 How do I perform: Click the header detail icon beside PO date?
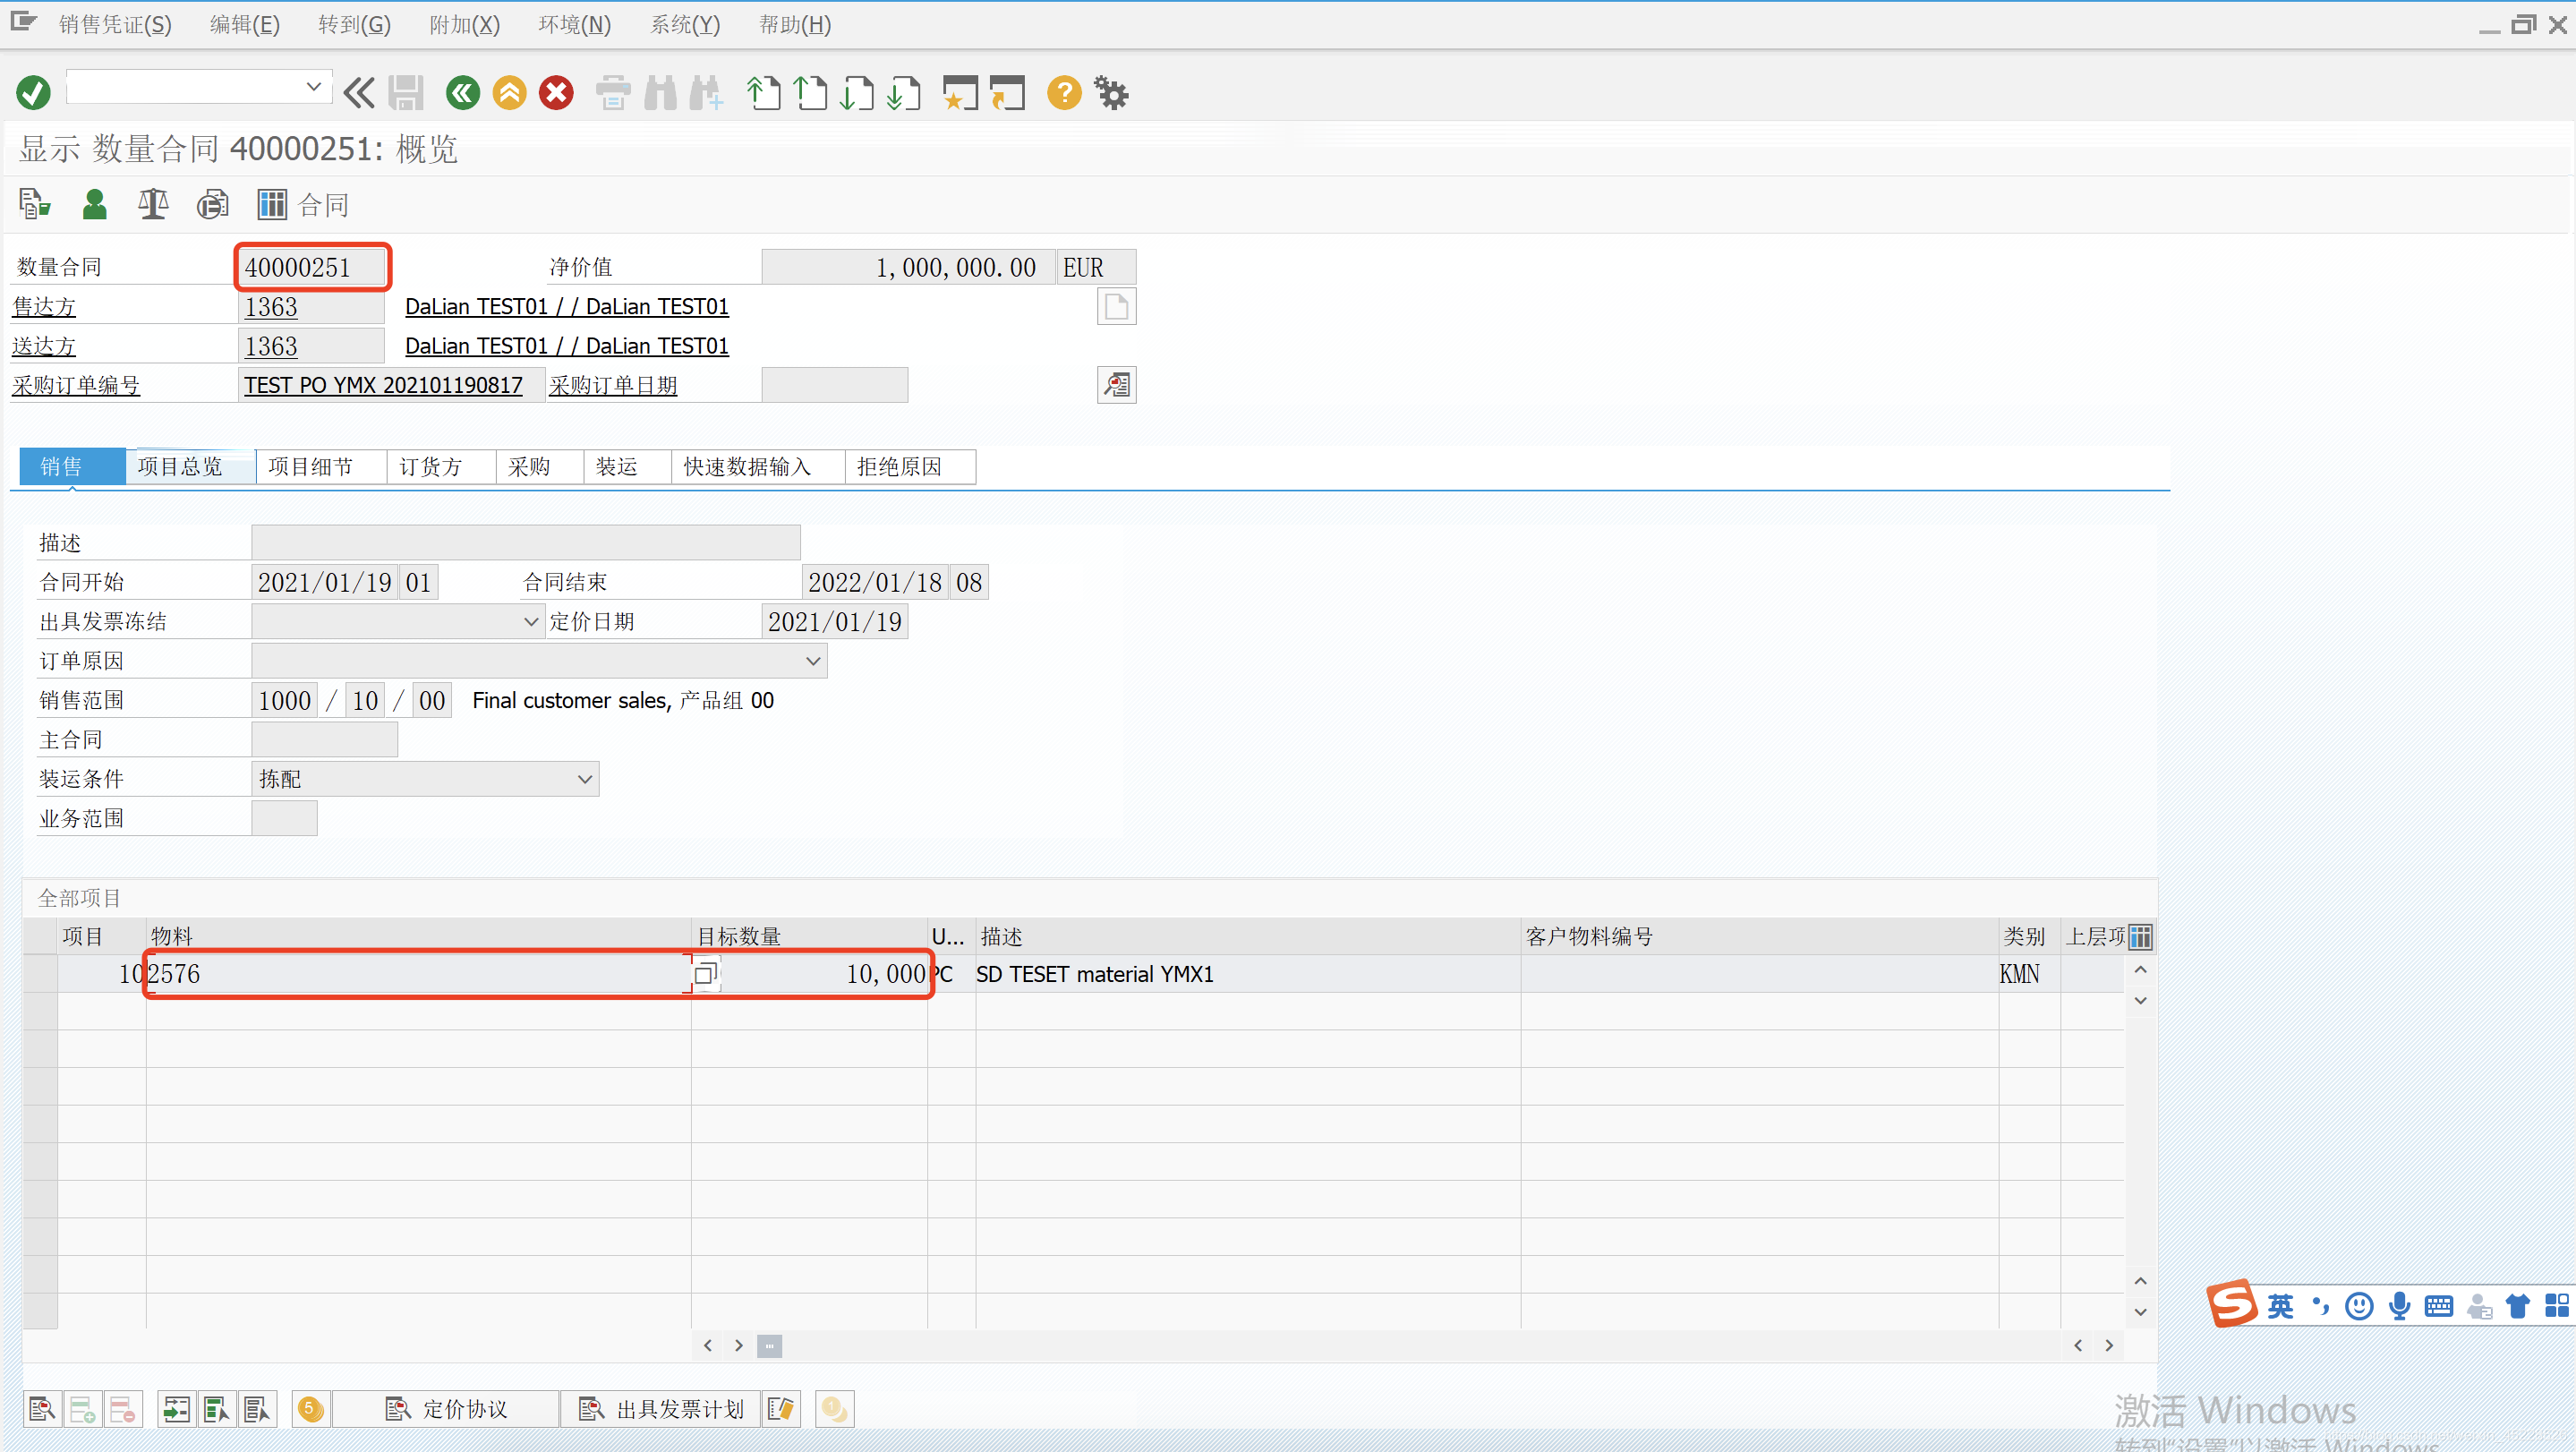pos(1116,385)
